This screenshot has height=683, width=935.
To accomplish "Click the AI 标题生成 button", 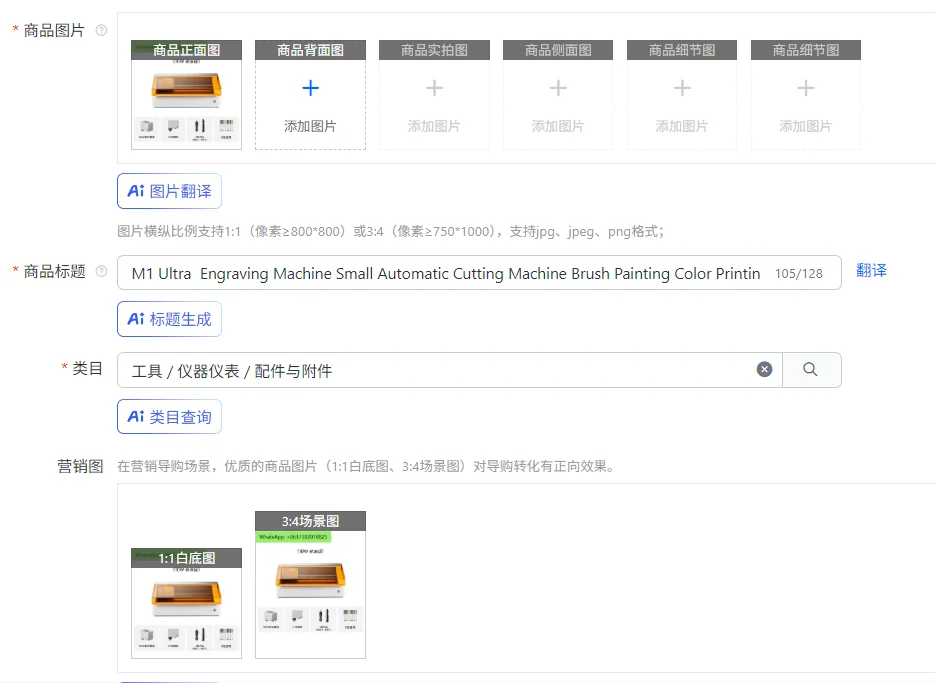I will (169, 319).
